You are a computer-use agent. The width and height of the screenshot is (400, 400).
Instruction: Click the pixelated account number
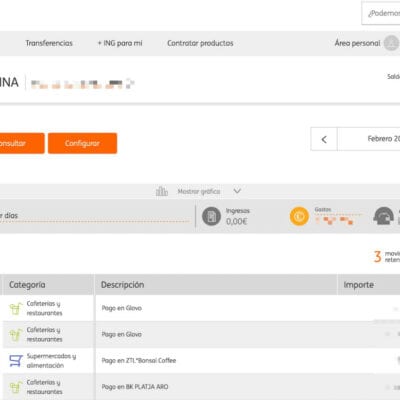coord(82,84)
